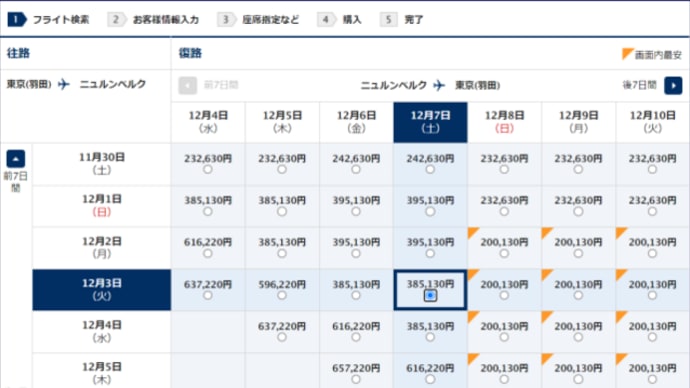Pick the highlighted Dec 3 (Tue) outbound row

(102, 290)
